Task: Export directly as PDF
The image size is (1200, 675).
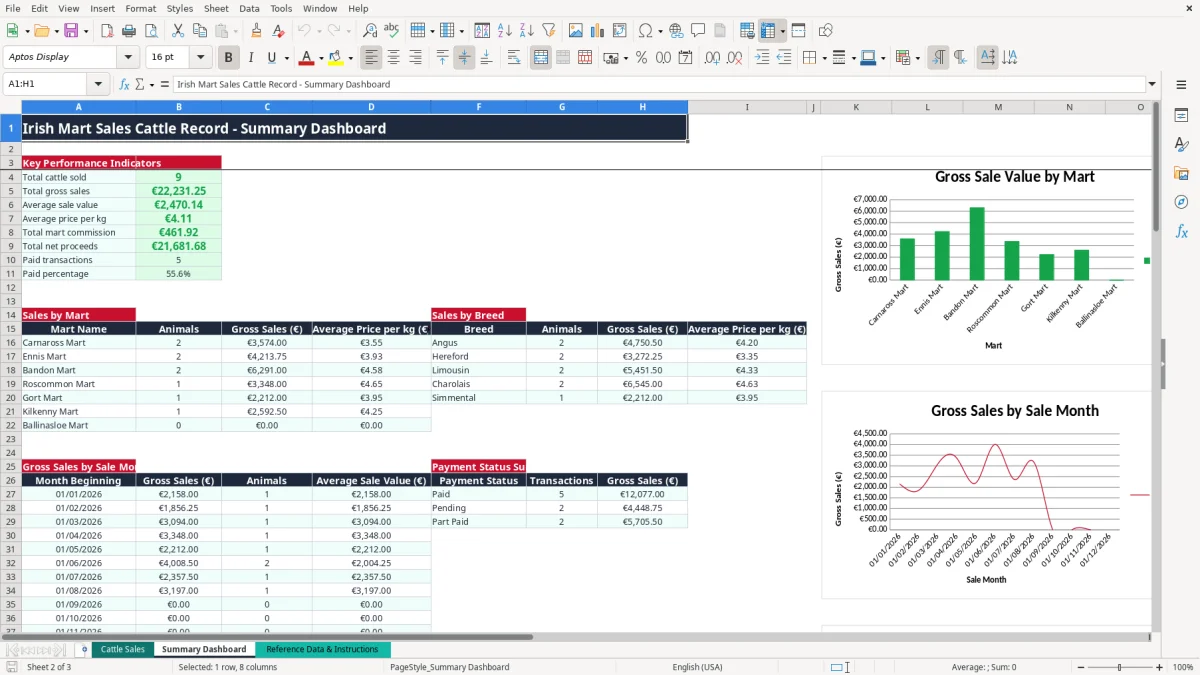Action: click(109, 31)
